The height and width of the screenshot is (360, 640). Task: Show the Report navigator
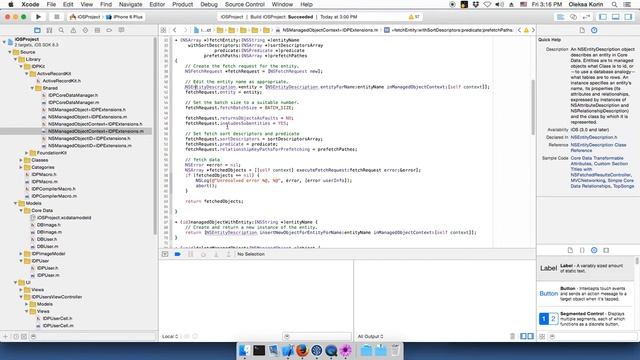point(121,30)
